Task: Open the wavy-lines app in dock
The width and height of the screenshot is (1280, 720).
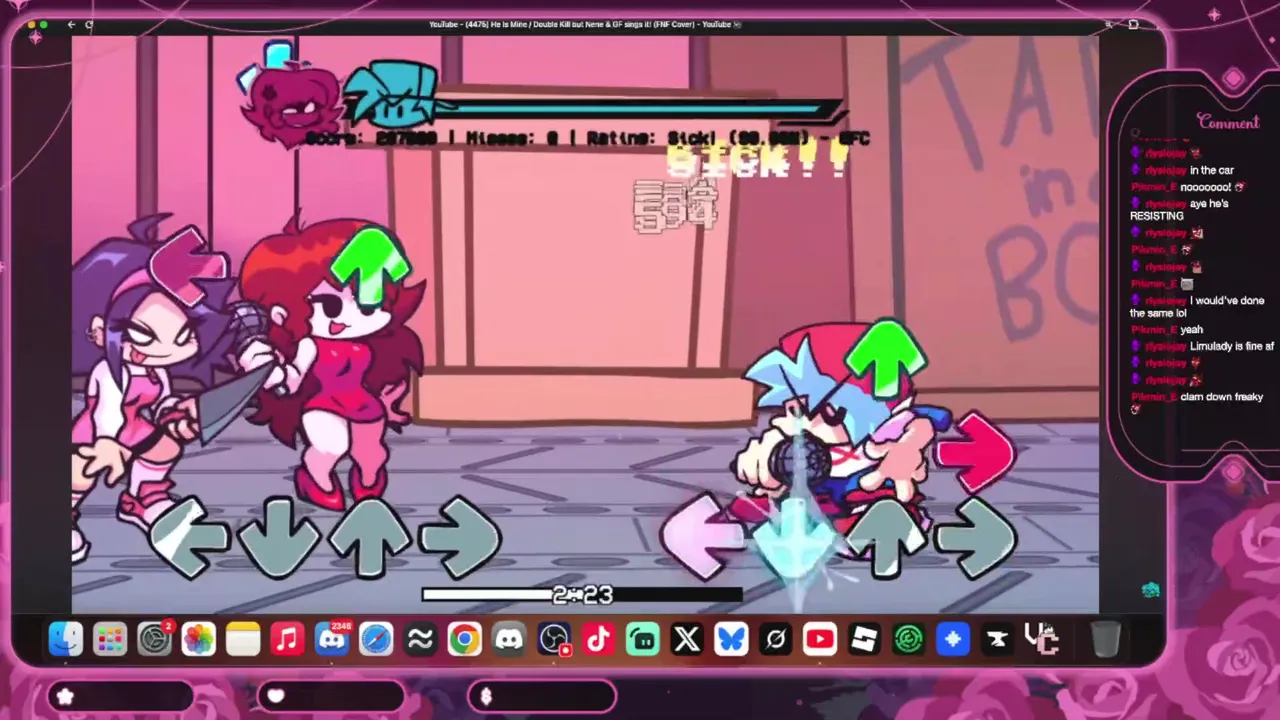Action: (x=420, y=639)
